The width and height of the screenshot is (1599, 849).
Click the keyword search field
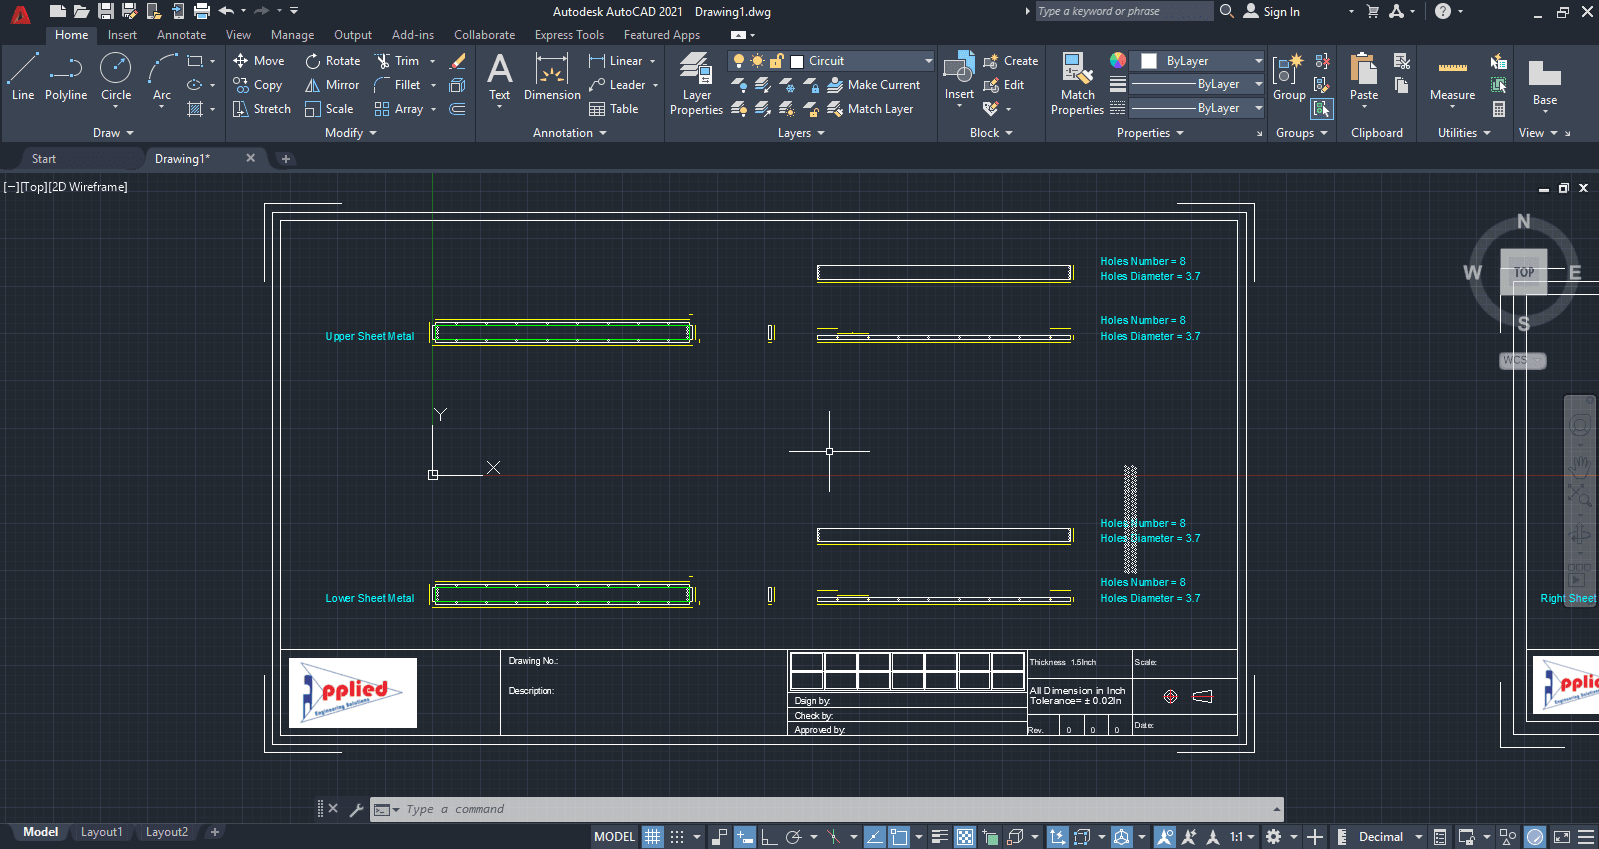tap(1123, 11)
